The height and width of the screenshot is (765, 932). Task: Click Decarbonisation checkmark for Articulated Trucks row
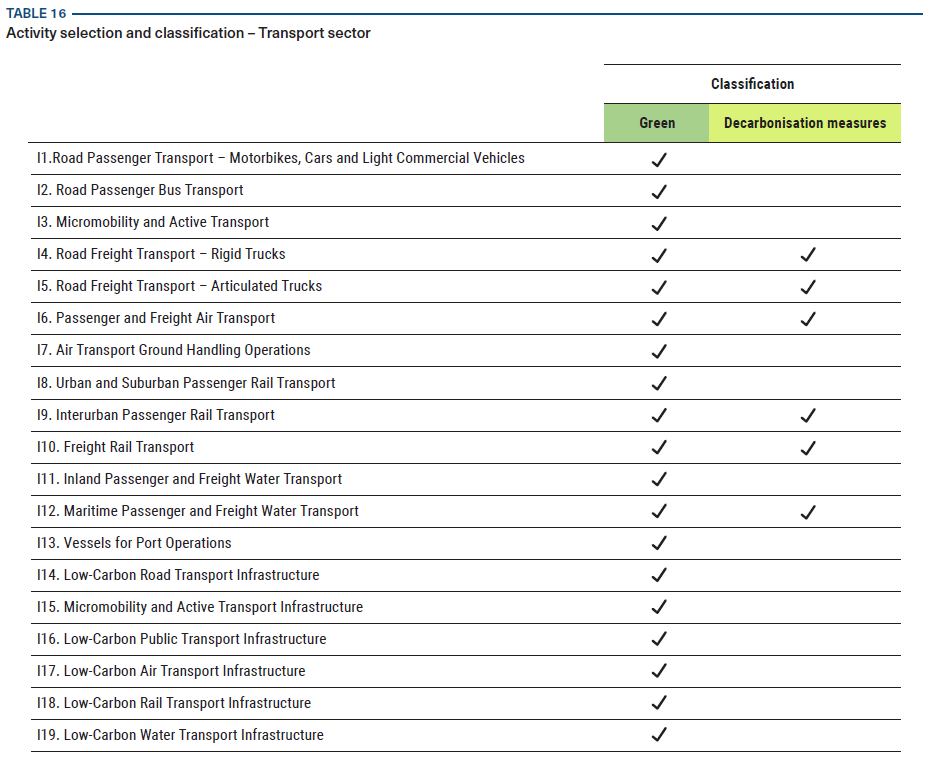(x=808, y=287)
